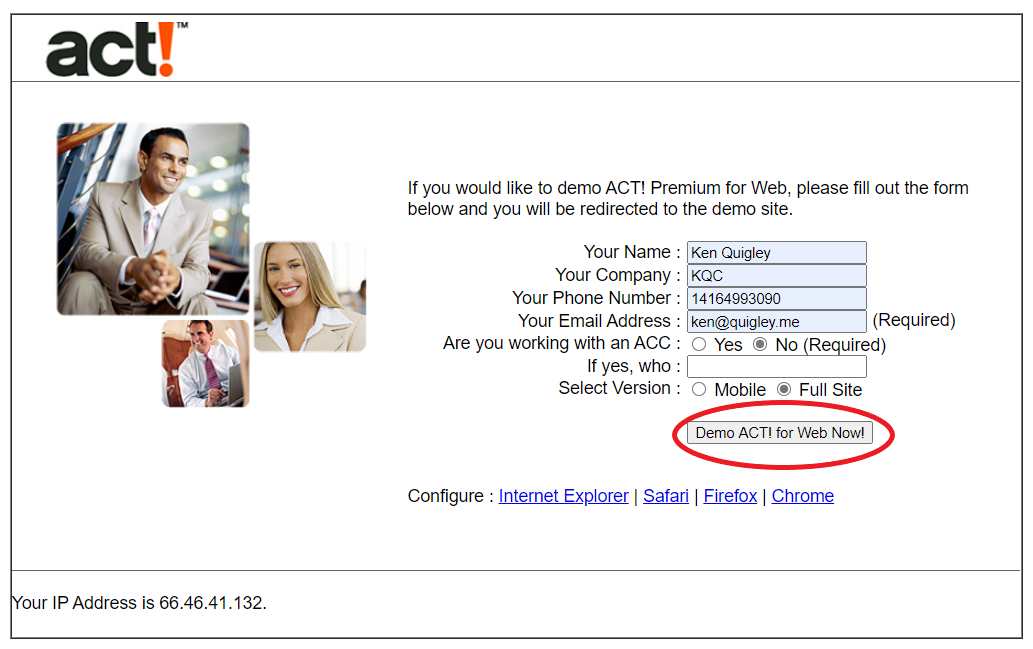
Task: Click the 'Select Version :' label
Action: click(619, 388)
